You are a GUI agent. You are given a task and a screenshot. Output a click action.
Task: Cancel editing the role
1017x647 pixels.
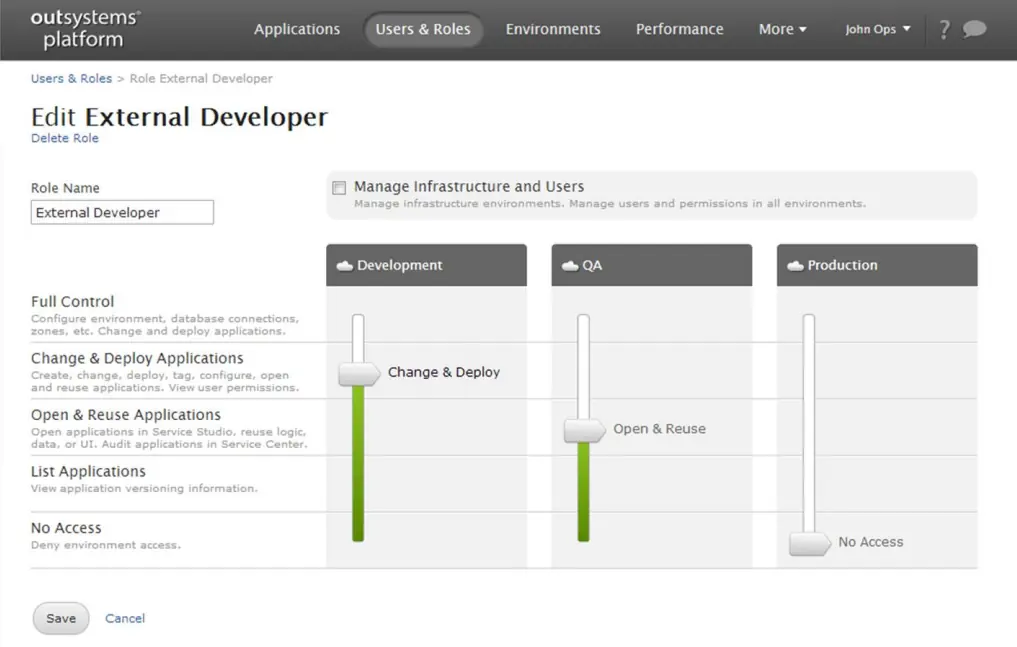(125, 618)
